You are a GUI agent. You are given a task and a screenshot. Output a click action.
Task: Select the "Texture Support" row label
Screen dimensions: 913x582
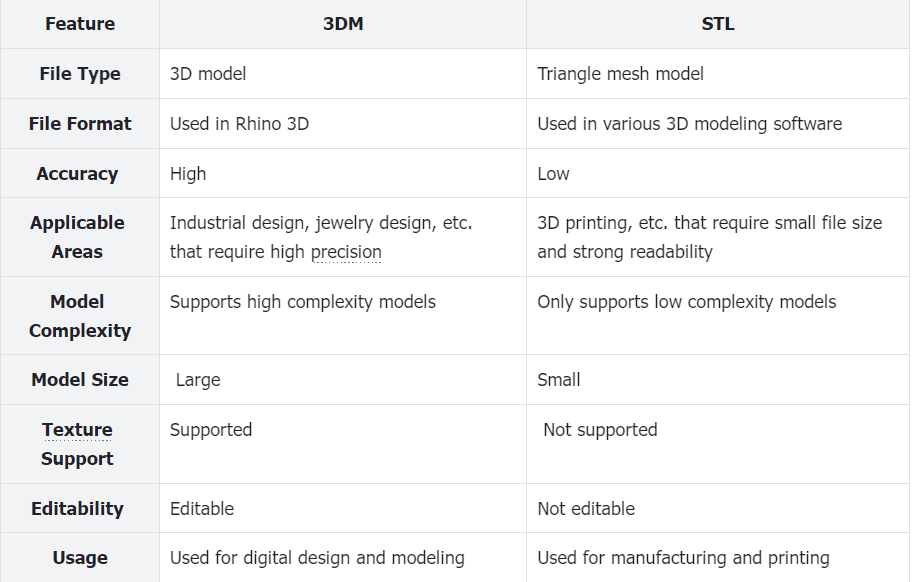point(80,444)
